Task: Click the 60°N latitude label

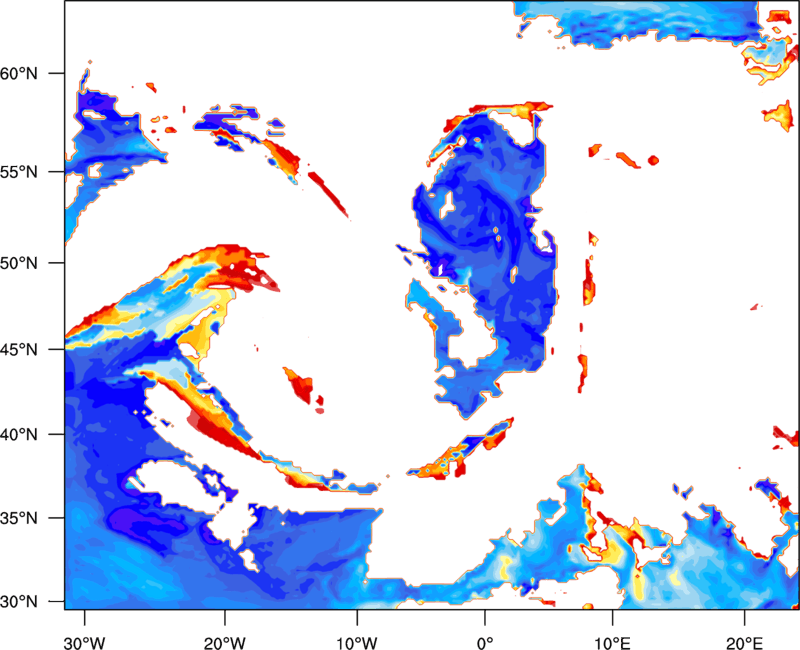Action: pyautogui.click(x=19, y=74)
